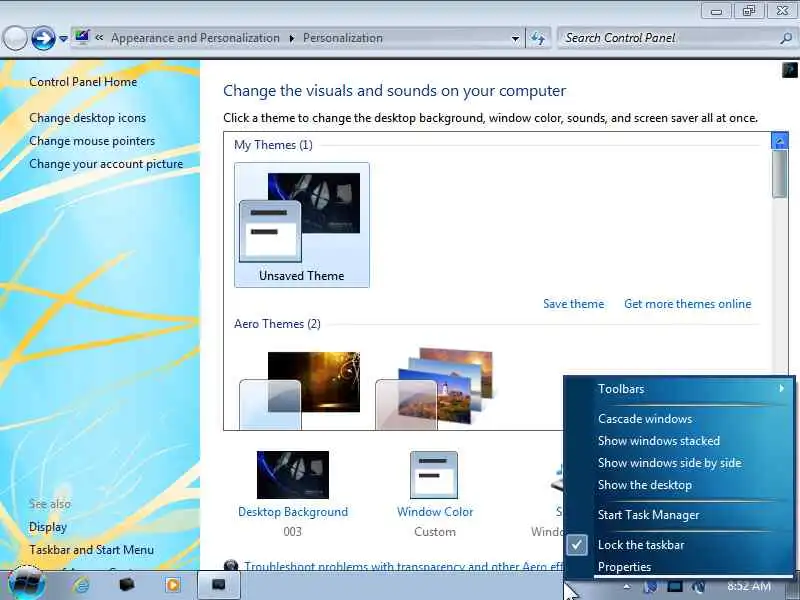Choose Cascade windows from context menu
This screenshot has width=800, height=600.
(680, 419)
